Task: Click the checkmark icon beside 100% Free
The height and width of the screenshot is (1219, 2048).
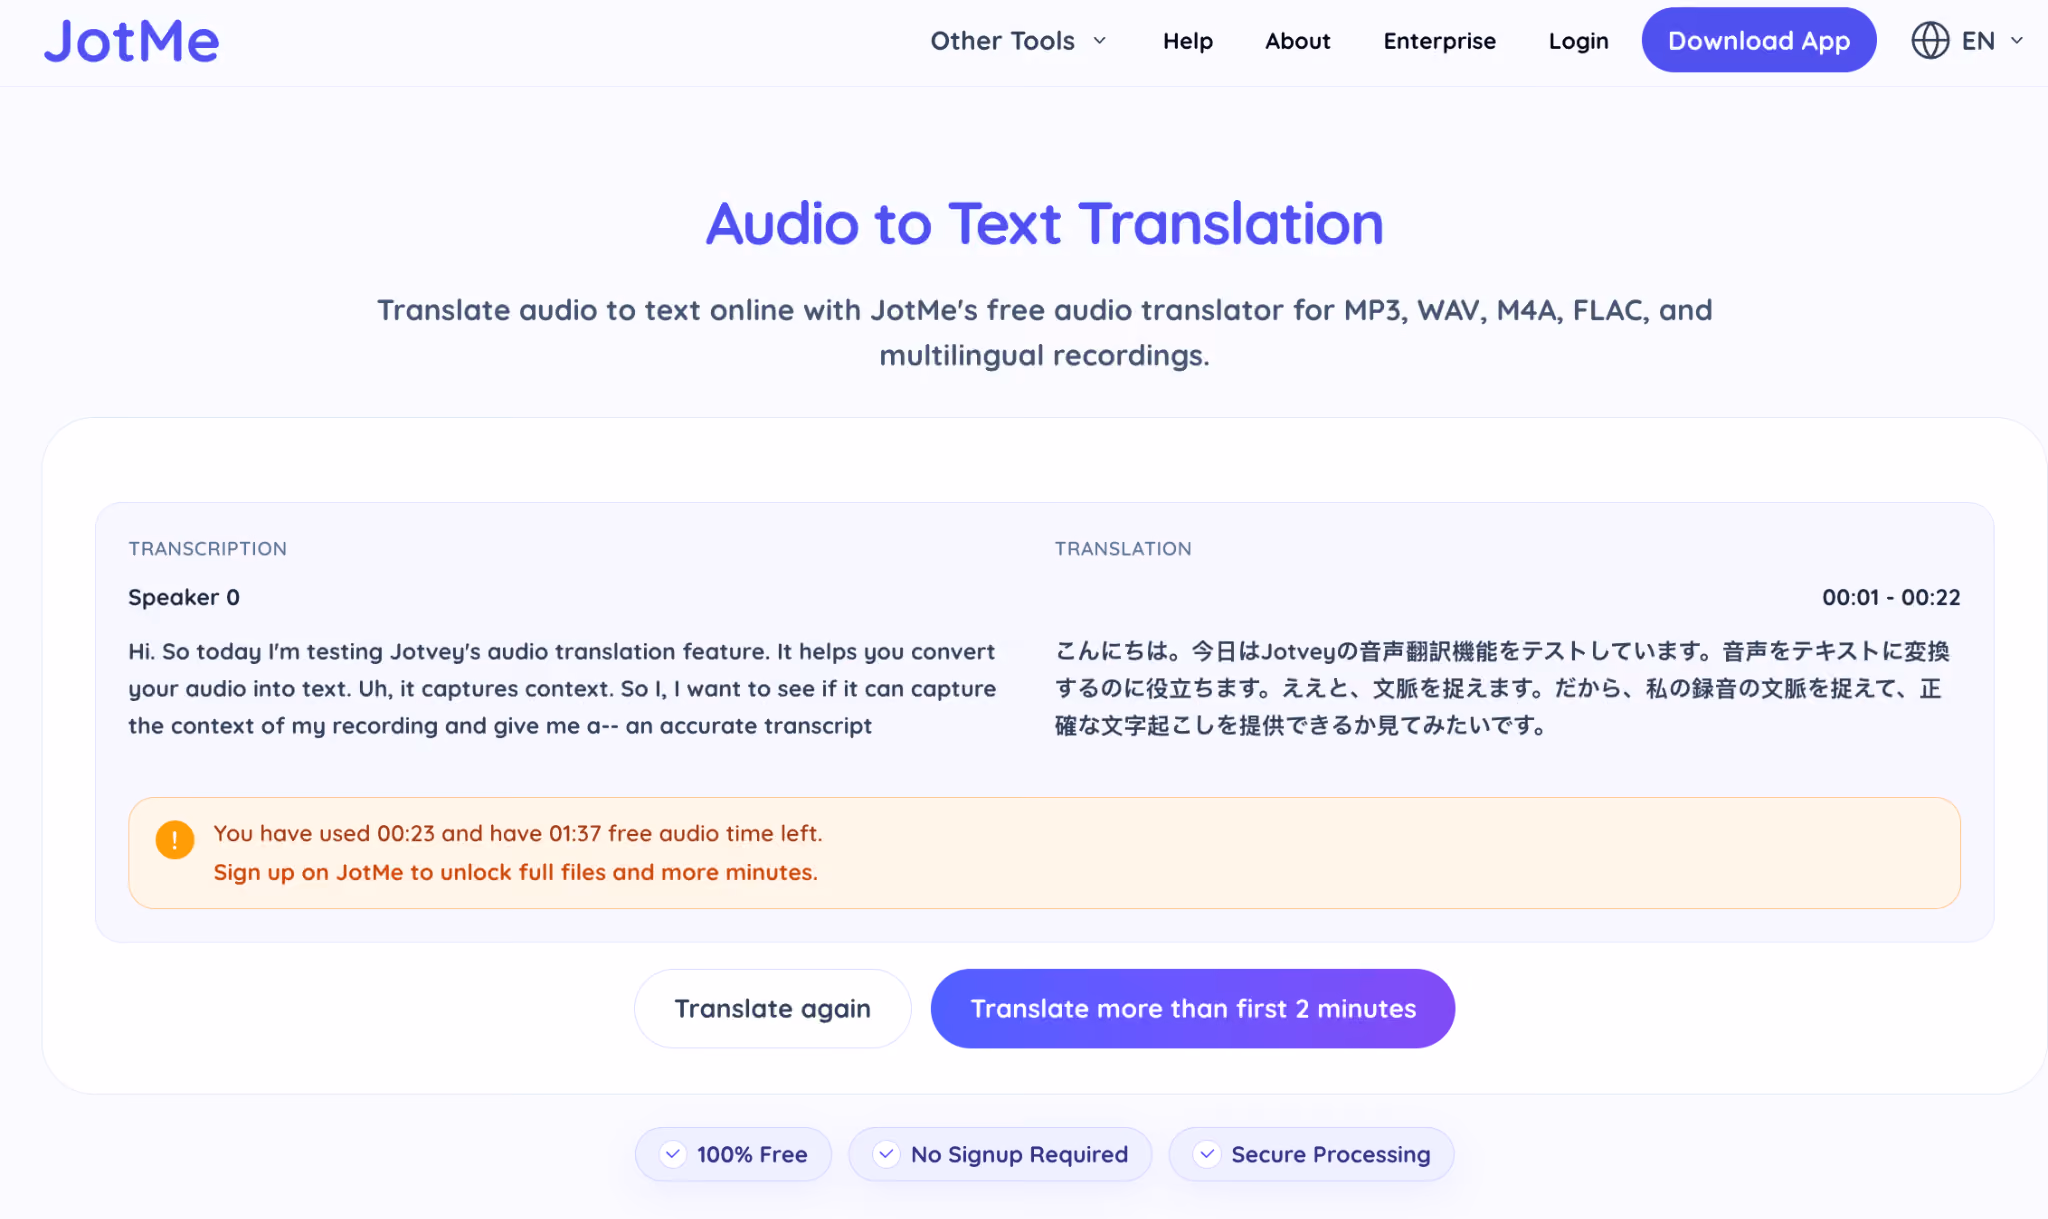Action: coord(673,1154)
